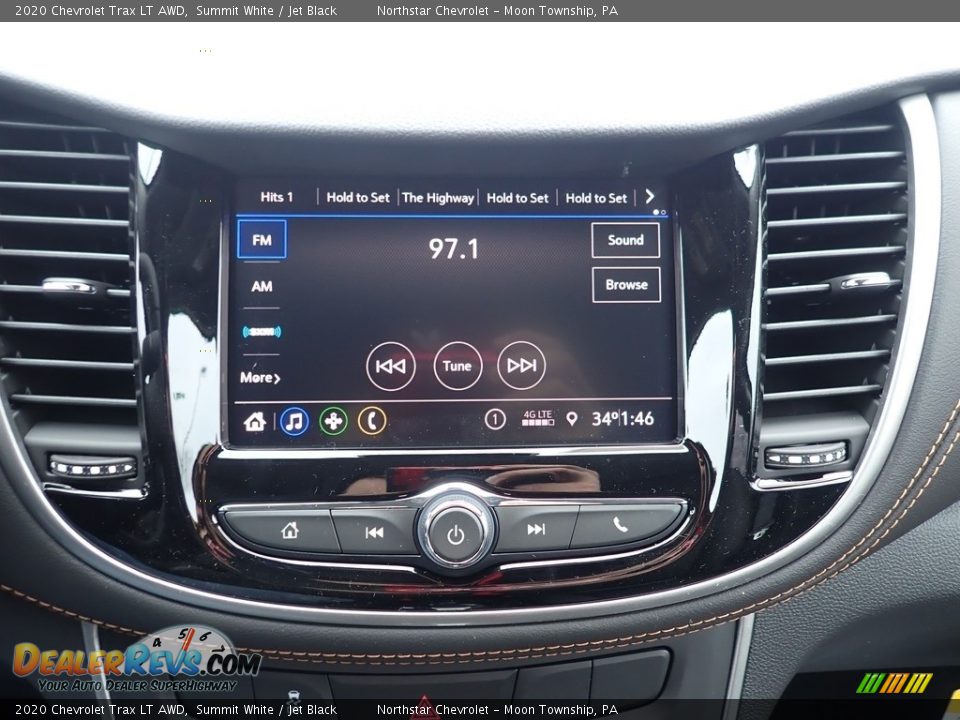Expand More audio sources
This screenshot has width=960, height=720.
pos(260,378)
